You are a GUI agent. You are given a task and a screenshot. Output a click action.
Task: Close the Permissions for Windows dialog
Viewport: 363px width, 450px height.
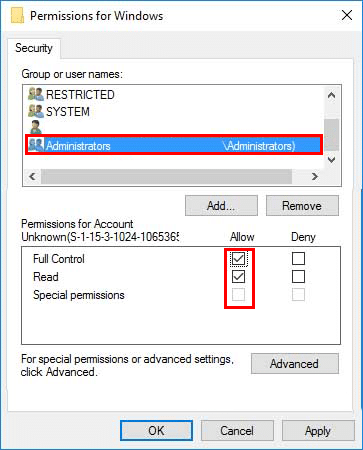point(347,15)
